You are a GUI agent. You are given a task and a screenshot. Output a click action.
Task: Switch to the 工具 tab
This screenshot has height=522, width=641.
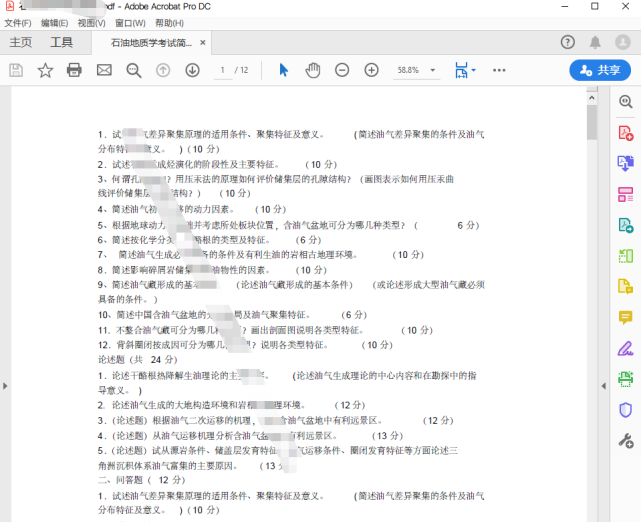coord(61,43)
